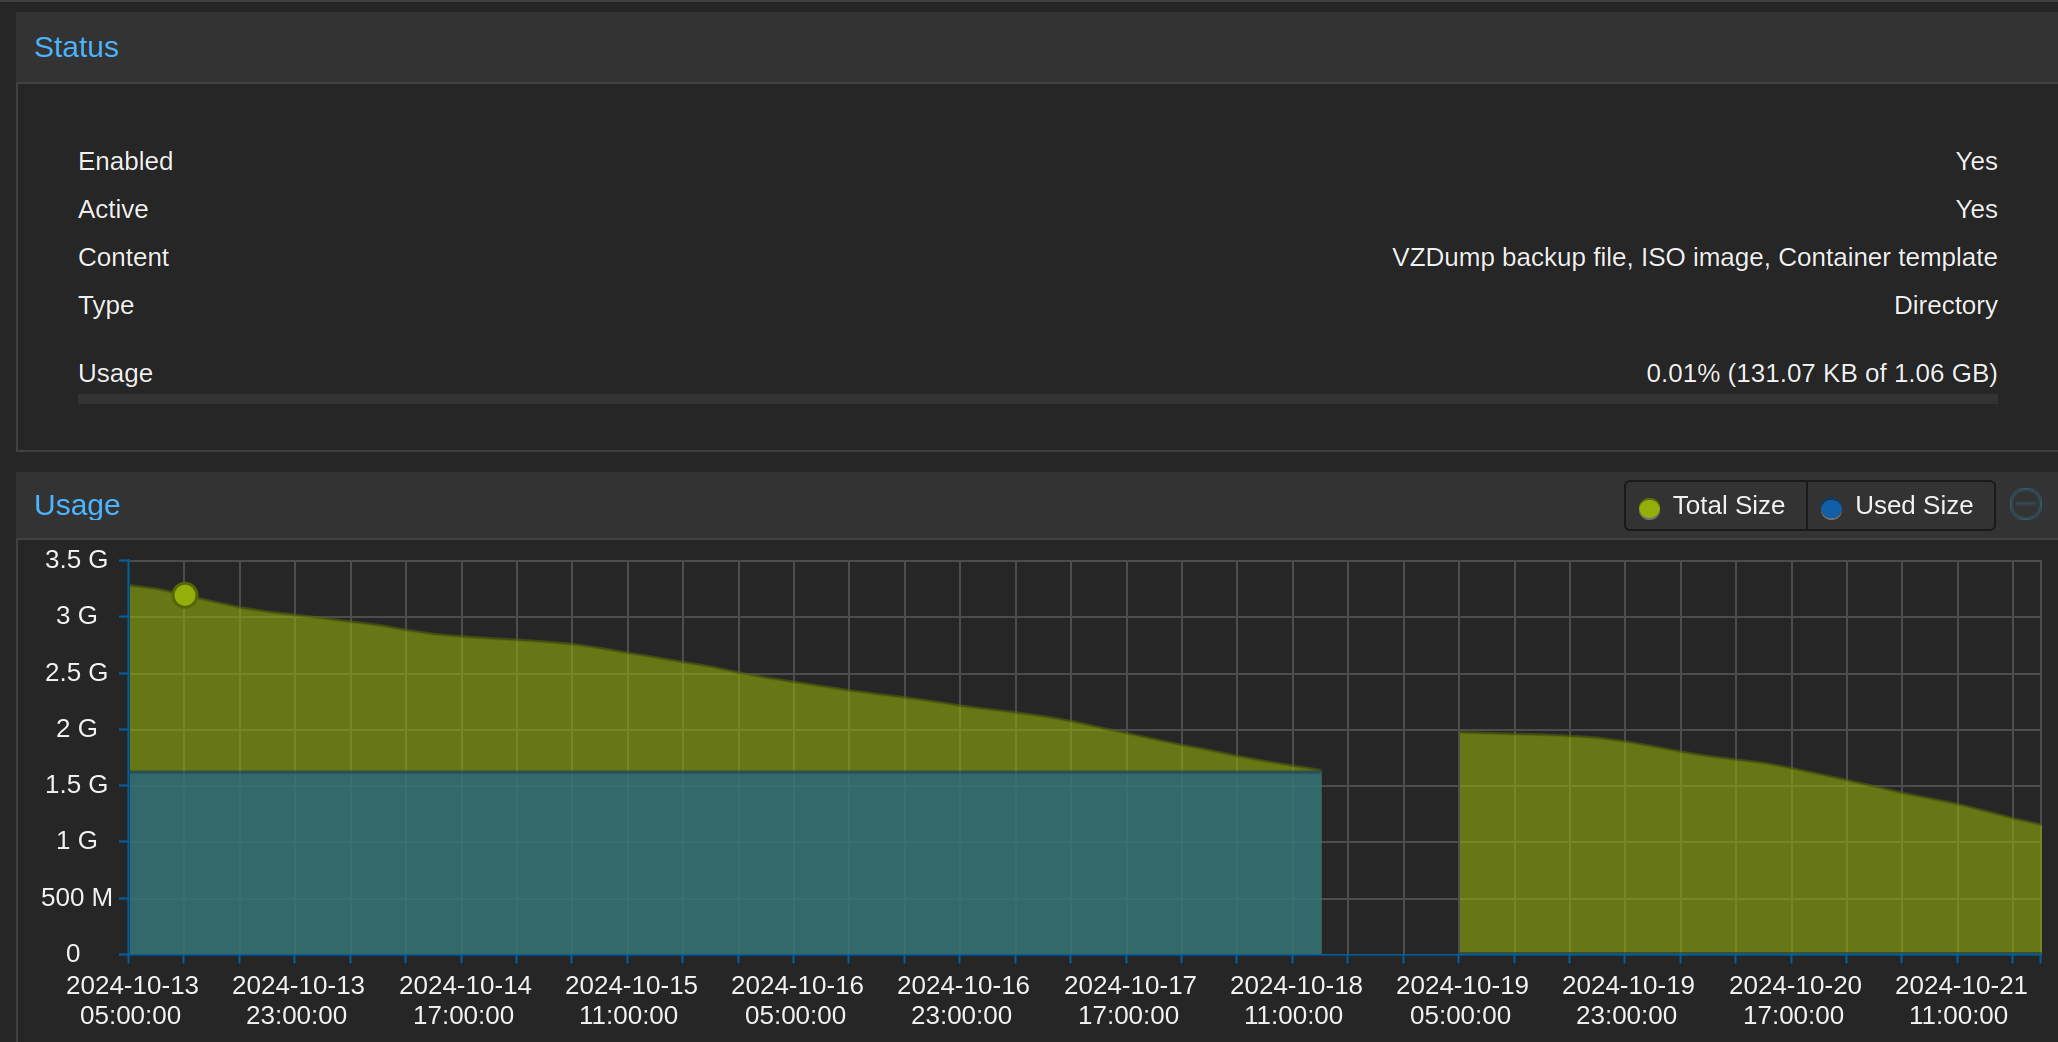Toggle the Used Size legend entry
This screenshot has height=1042, width=2058.
tap(1900, 506)
